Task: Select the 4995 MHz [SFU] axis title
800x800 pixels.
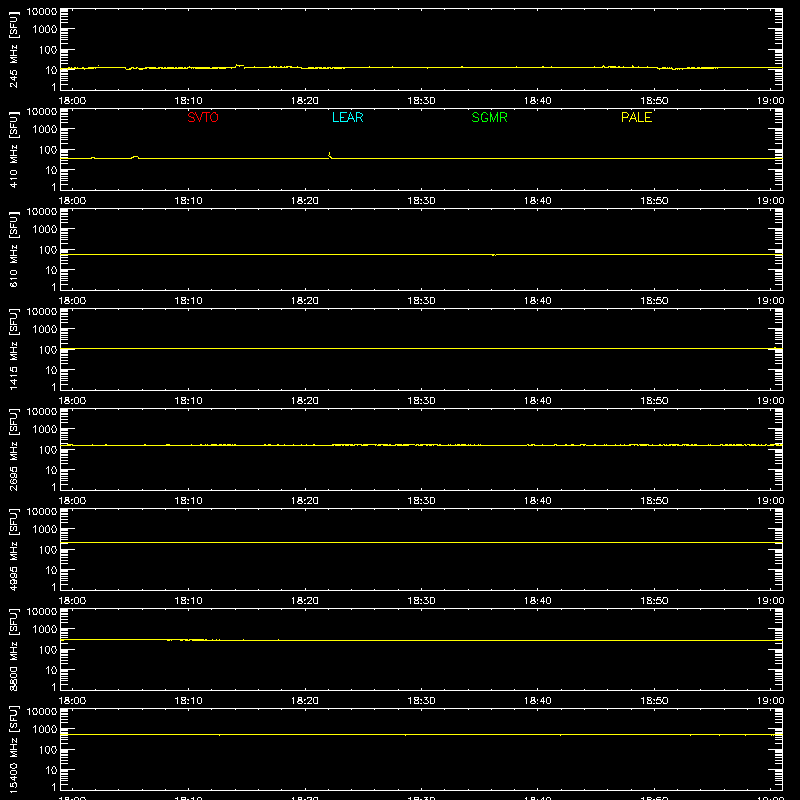Action: (13, 549)
